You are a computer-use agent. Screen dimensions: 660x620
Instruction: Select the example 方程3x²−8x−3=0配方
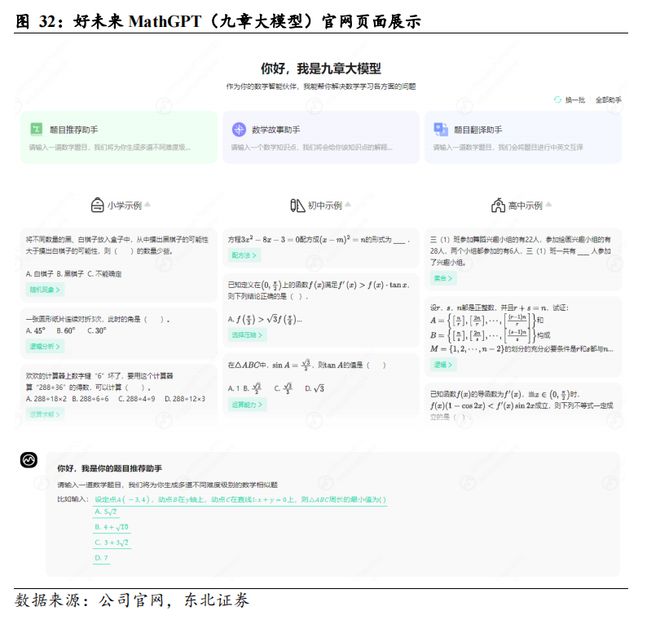click(x=321, y=248)
